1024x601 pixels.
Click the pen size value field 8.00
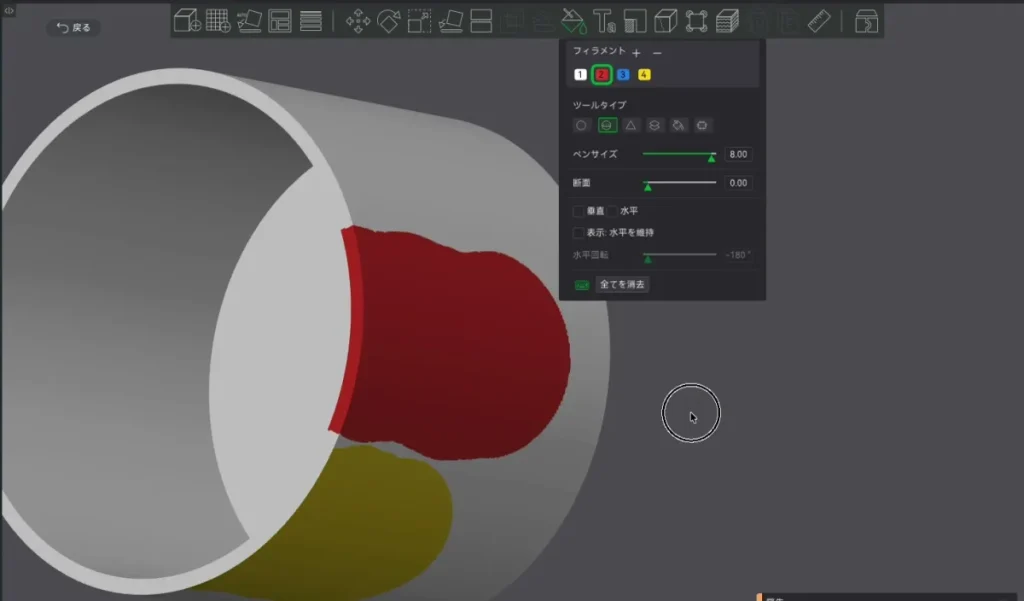(738, 154)
